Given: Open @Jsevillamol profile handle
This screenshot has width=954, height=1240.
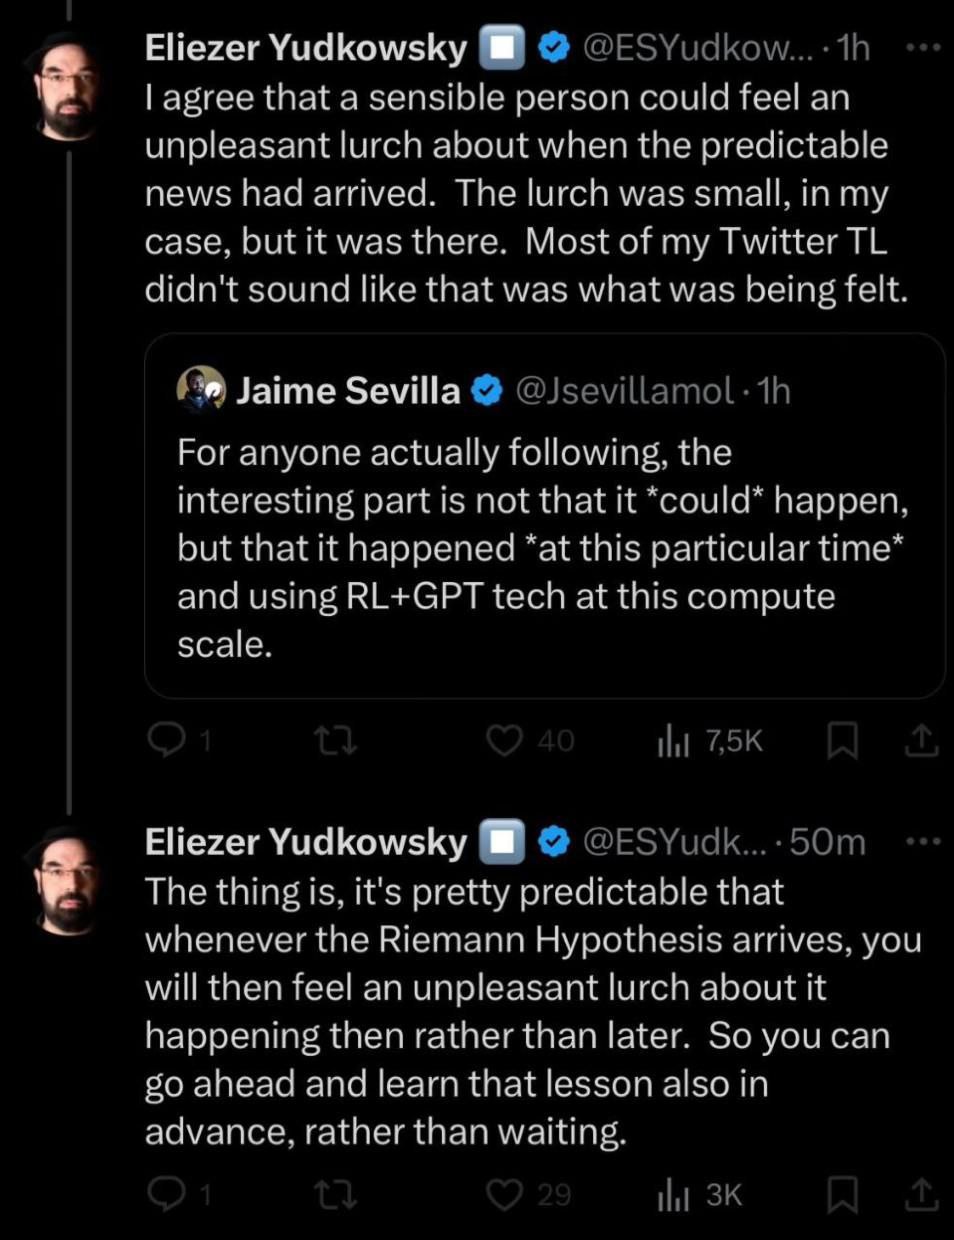Looking at the screenshot, I should 624,390.
